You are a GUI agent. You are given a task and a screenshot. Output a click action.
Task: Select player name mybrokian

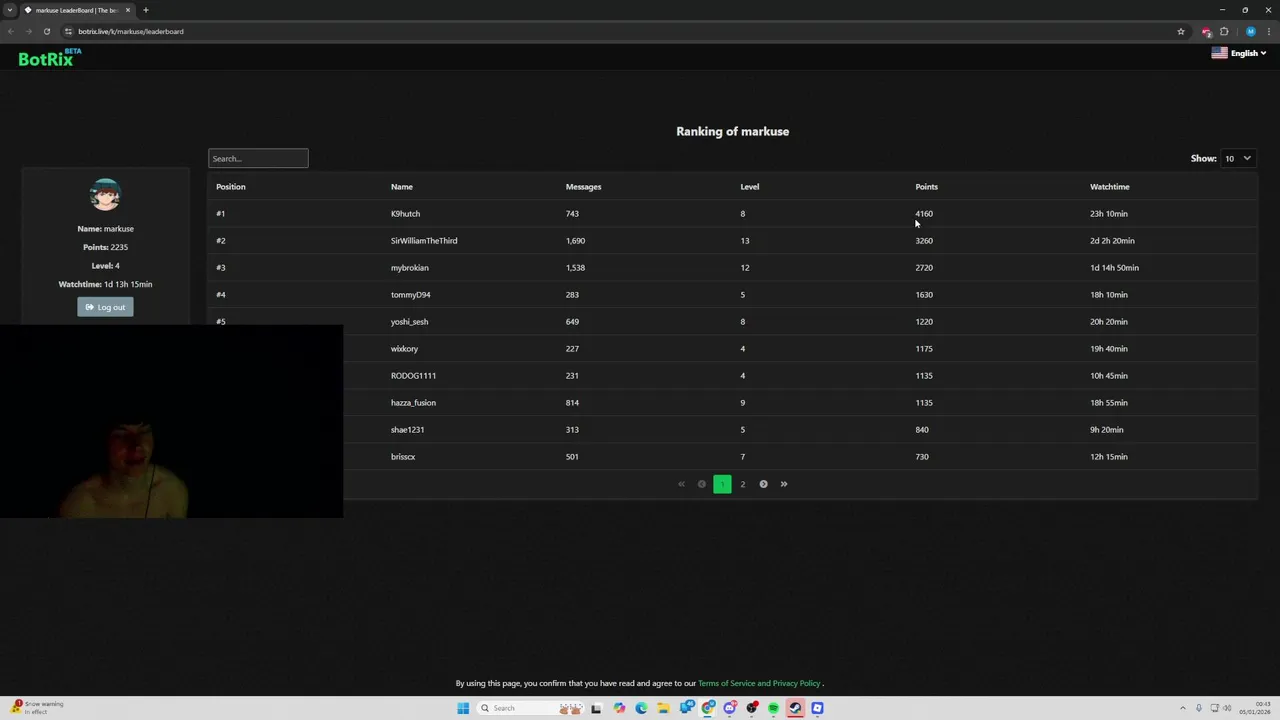tap(409, 267)
